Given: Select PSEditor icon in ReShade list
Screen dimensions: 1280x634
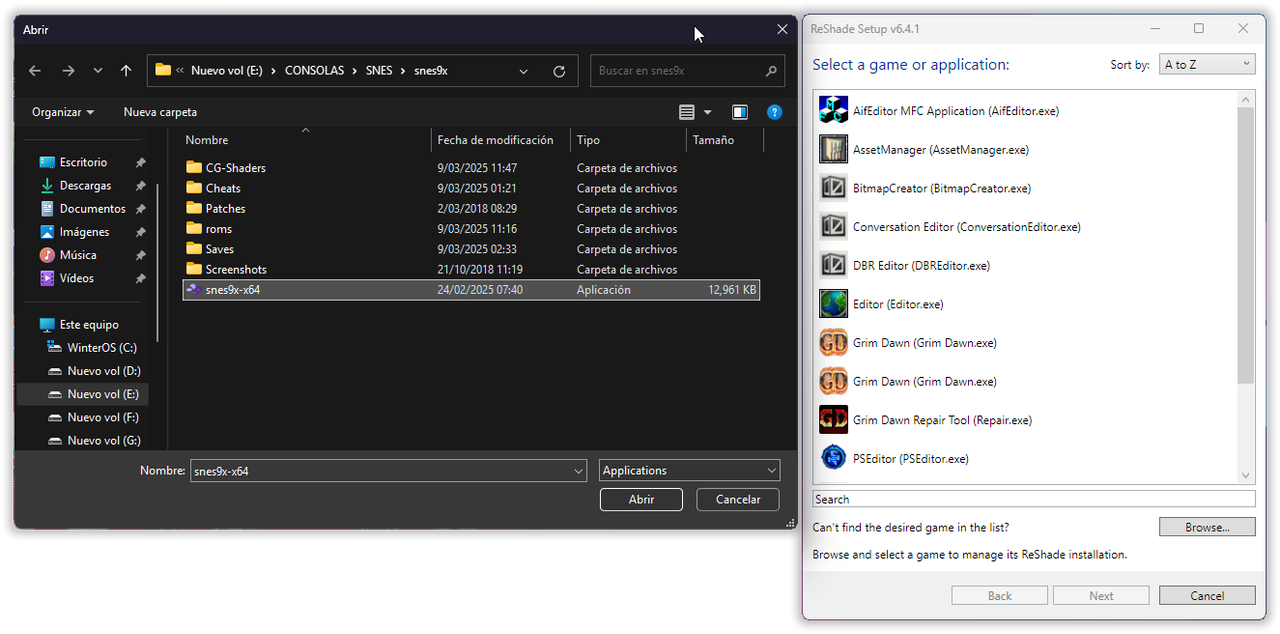Looking at the screenshot, I should pyautogui.click(x=833, y=458).
